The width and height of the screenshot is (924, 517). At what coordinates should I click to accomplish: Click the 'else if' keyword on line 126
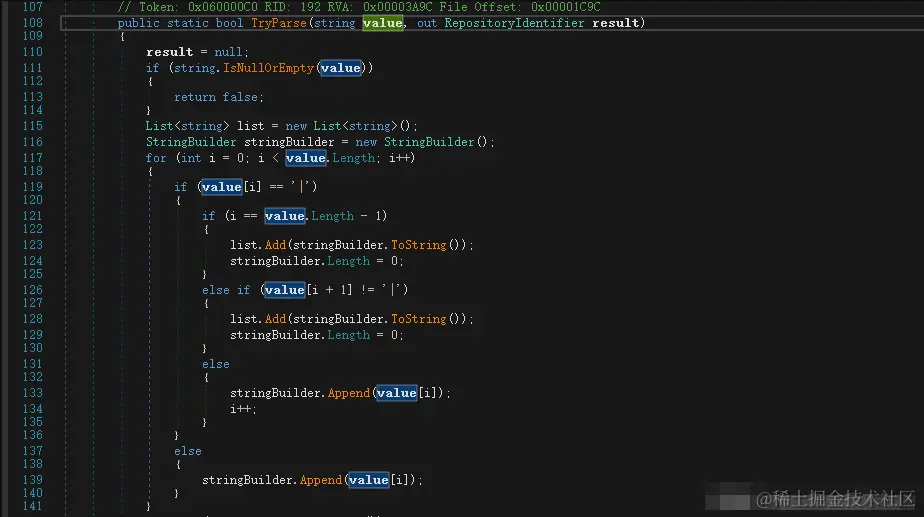tap(226, 289)
